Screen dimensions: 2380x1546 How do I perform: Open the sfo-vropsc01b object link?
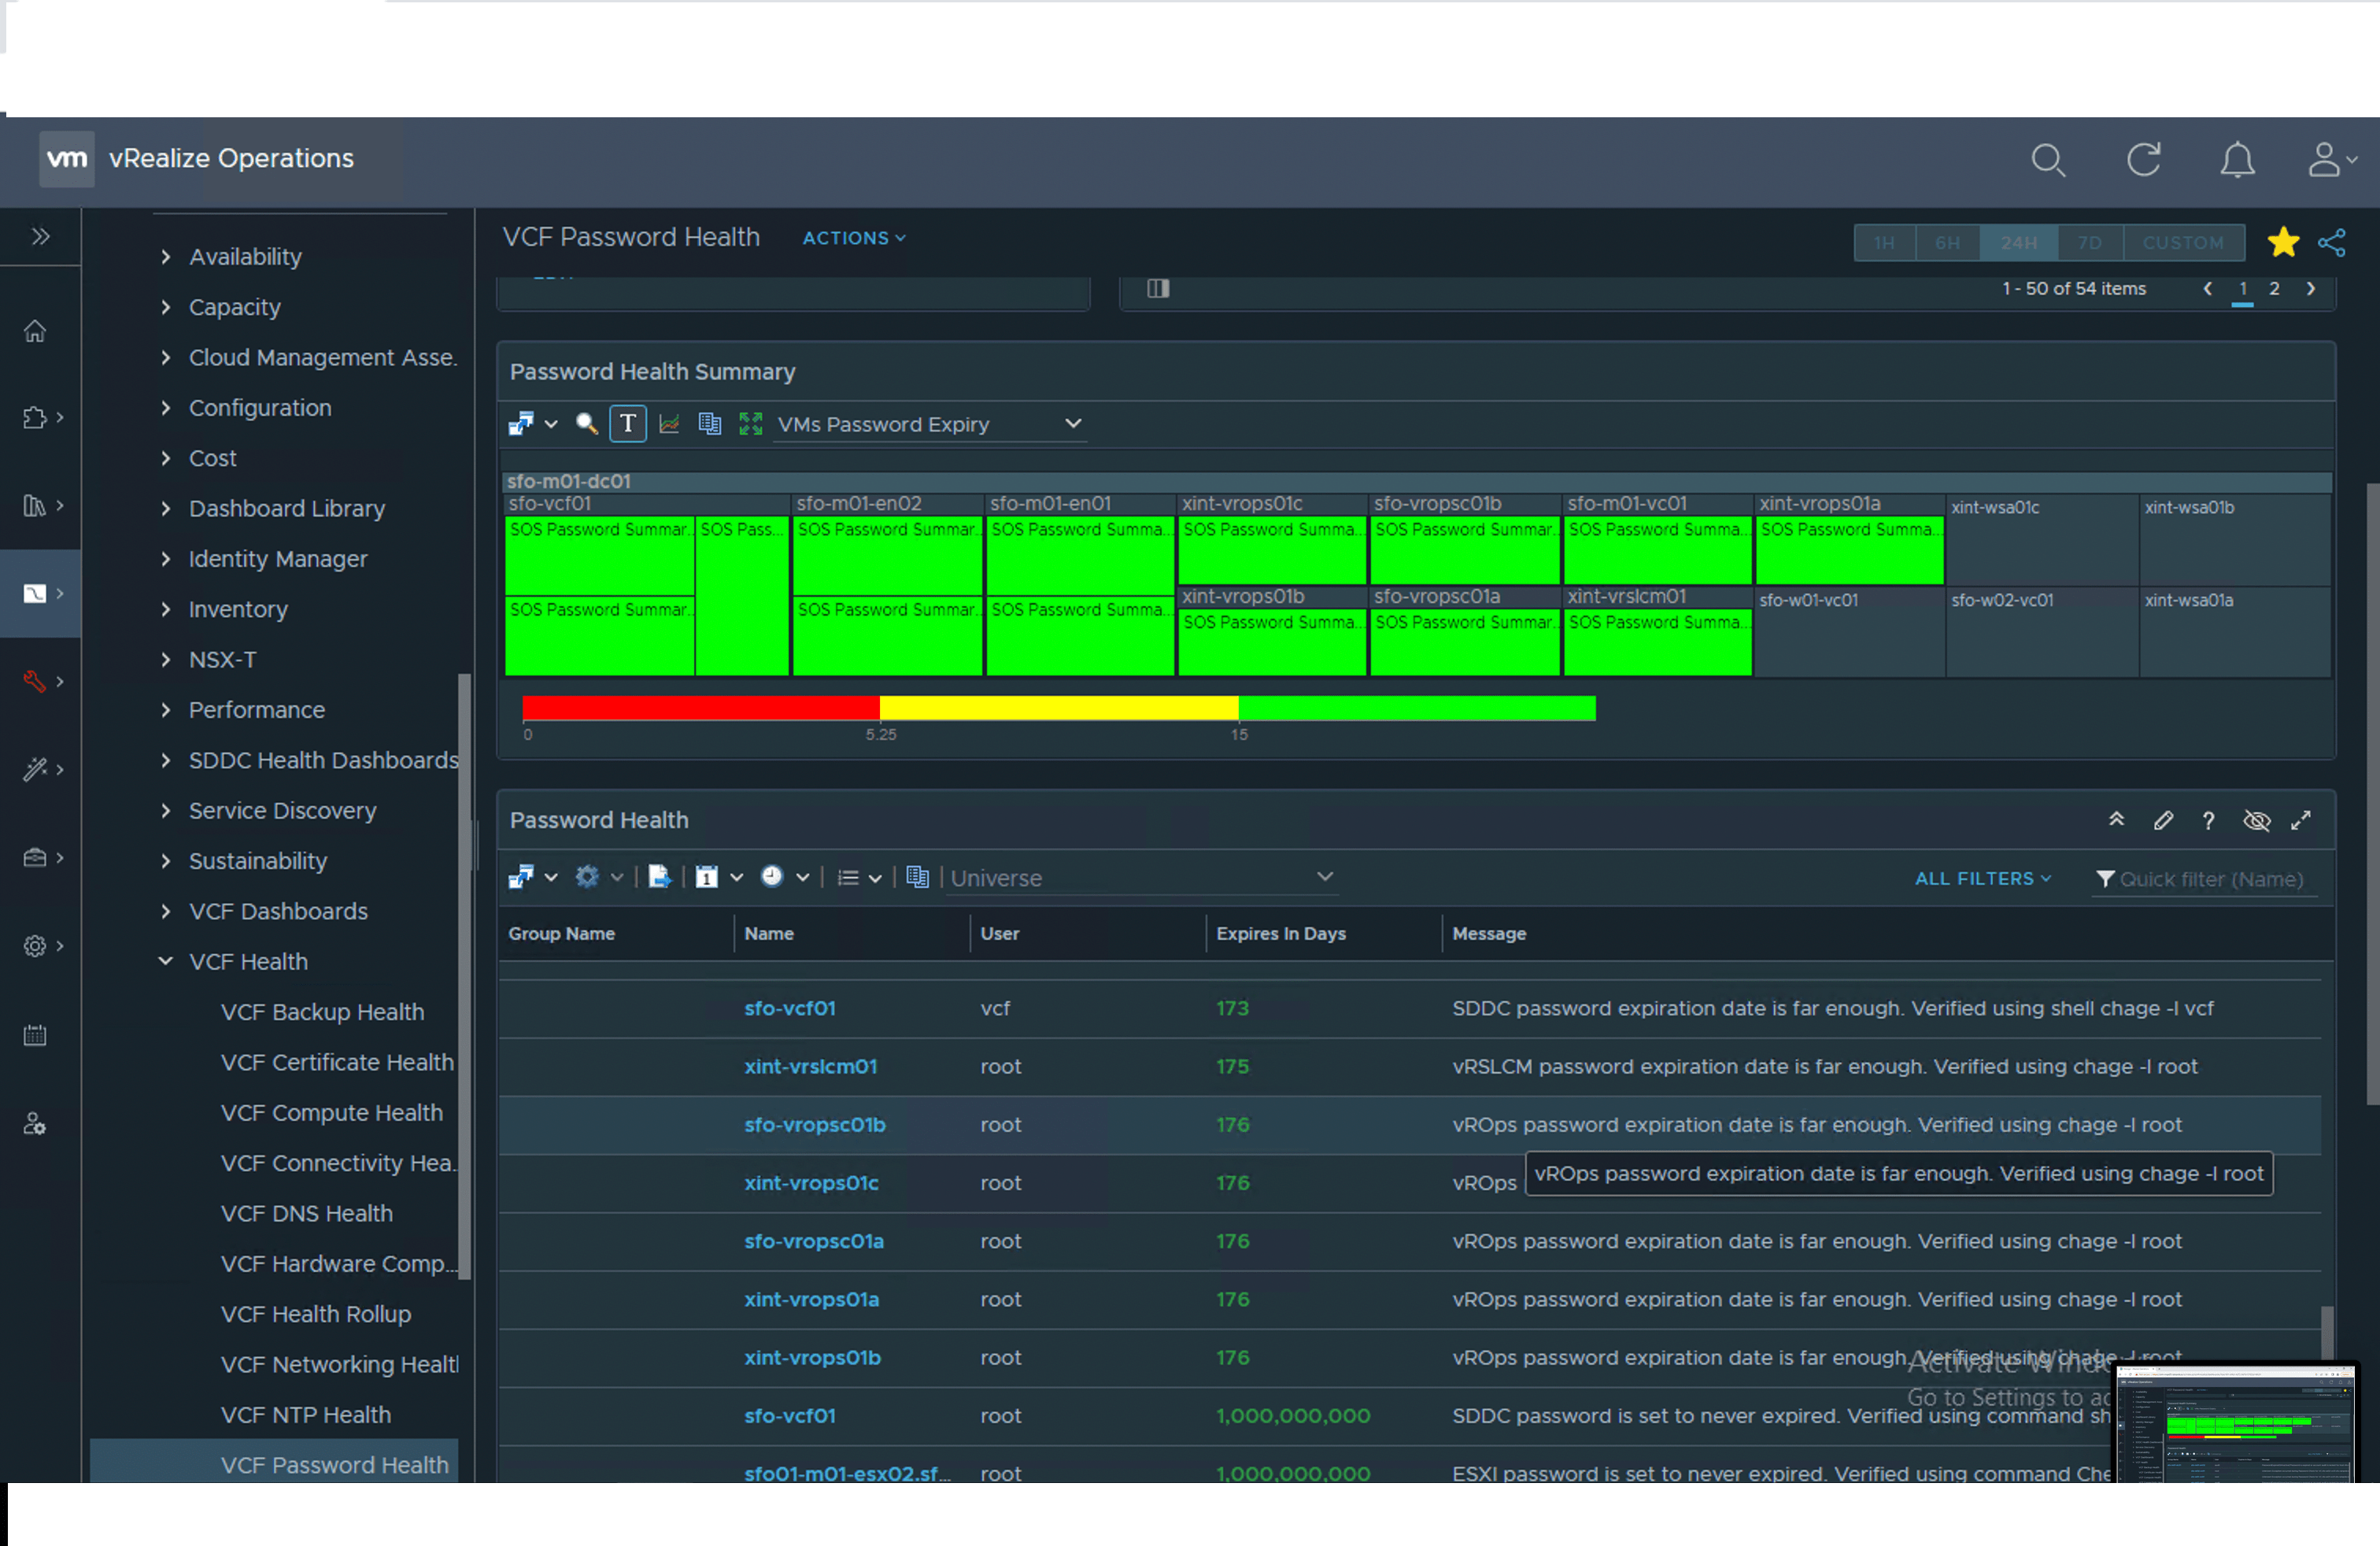pos(814,1124)
